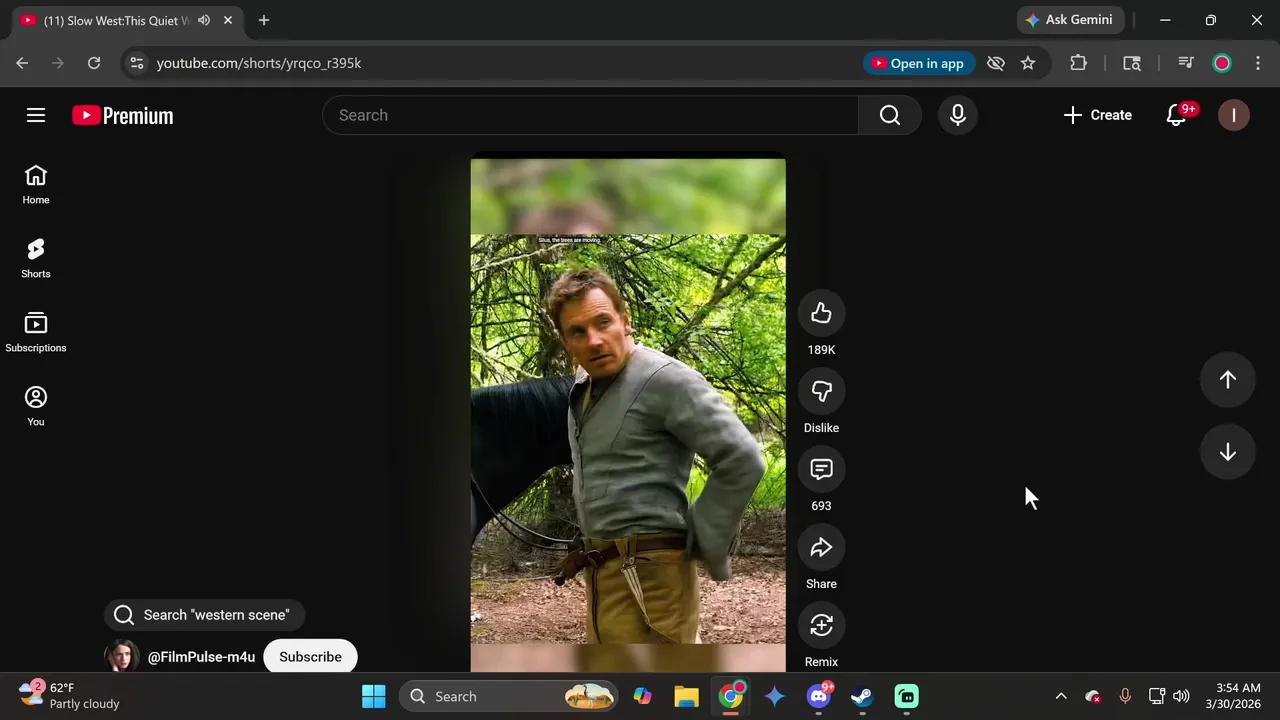Click Search "western scene" chip

pos(205,615)
